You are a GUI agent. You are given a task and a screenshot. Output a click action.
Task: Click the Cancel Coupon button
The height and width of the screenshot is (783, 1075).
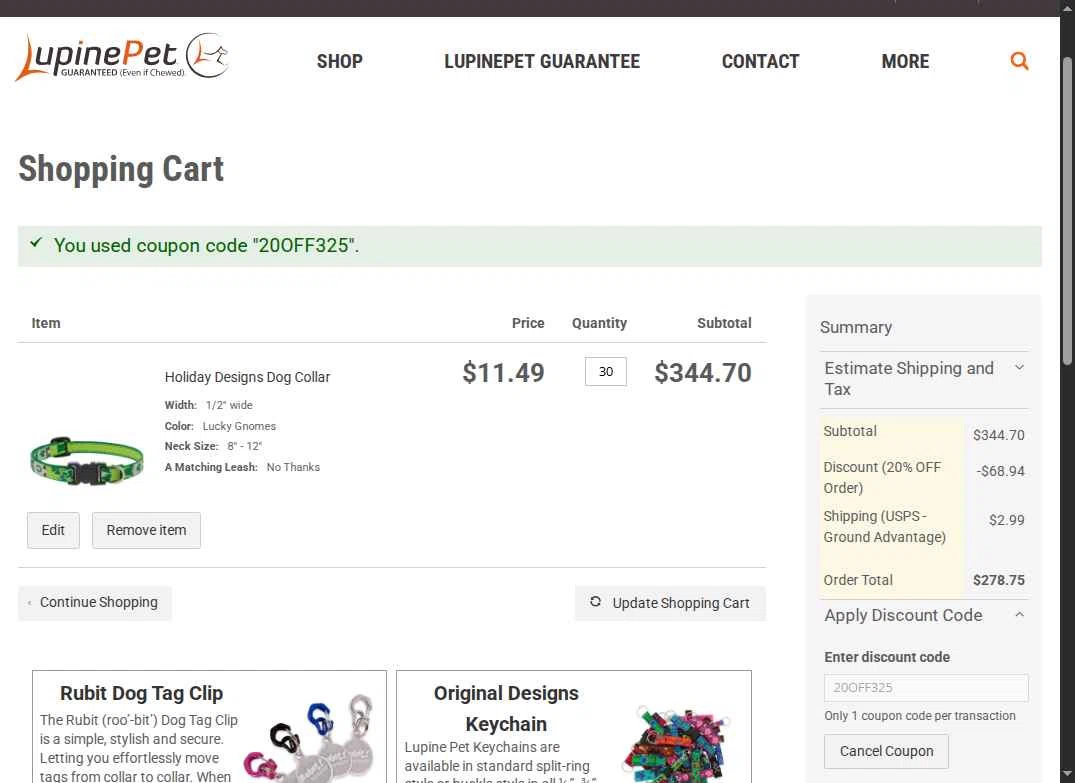coord(886,751)
